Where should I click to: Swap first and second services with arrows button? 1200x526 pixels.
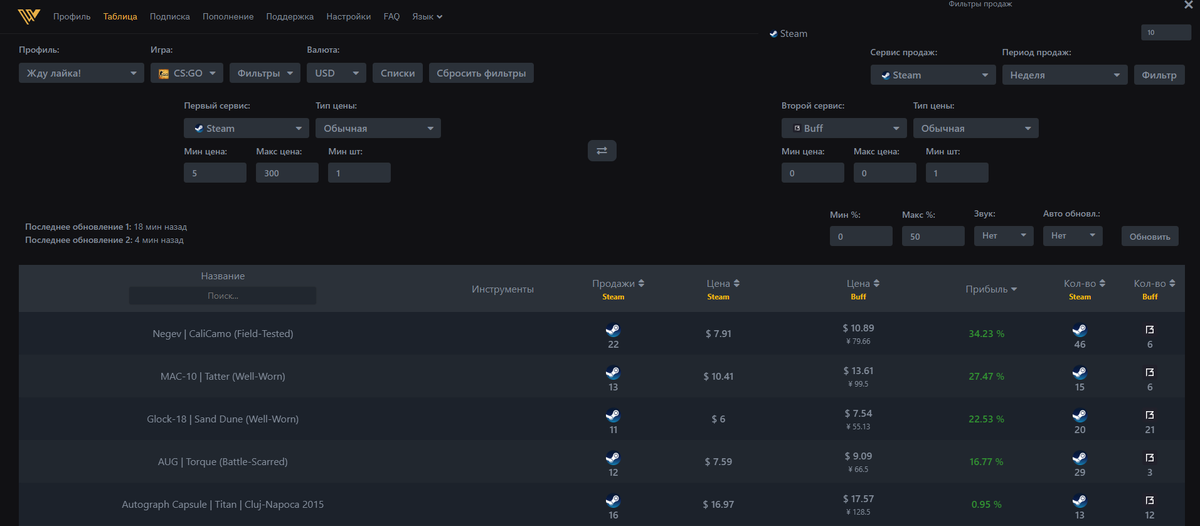point(602,150)
